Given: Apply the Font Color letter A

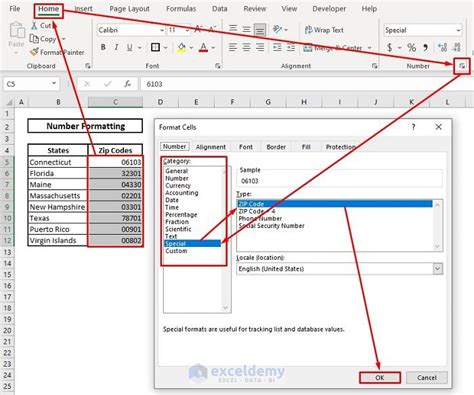Looking at the screenshot, I should coord(203,47).
